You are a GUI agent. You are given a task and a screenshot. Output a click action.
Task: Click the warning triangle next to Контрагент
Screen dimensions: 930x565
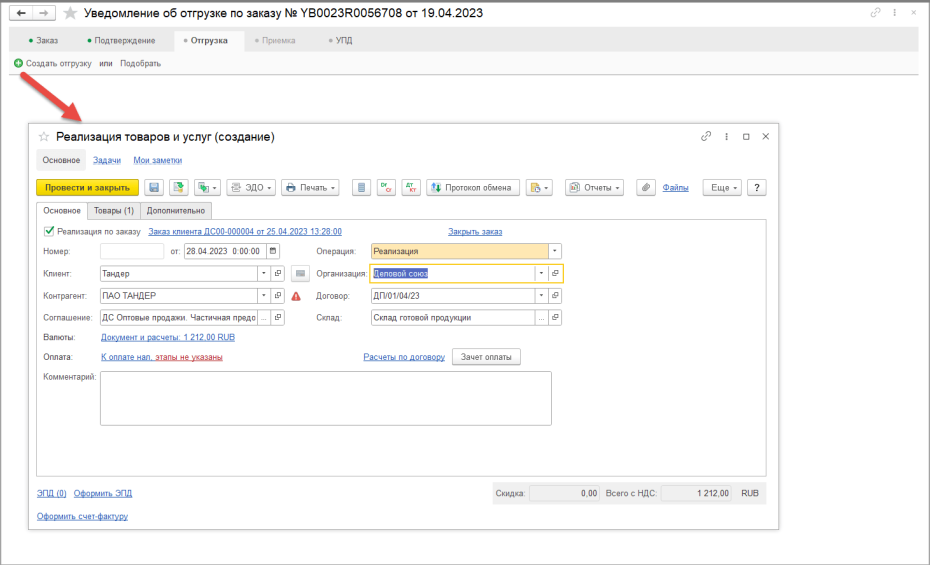(296, 296)
